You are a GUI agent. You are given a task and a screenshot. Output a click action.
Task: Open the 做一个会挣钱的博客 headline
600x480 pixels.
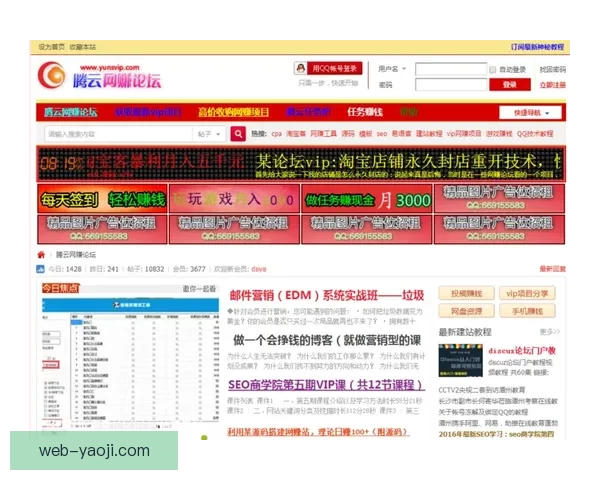point(327,340)
